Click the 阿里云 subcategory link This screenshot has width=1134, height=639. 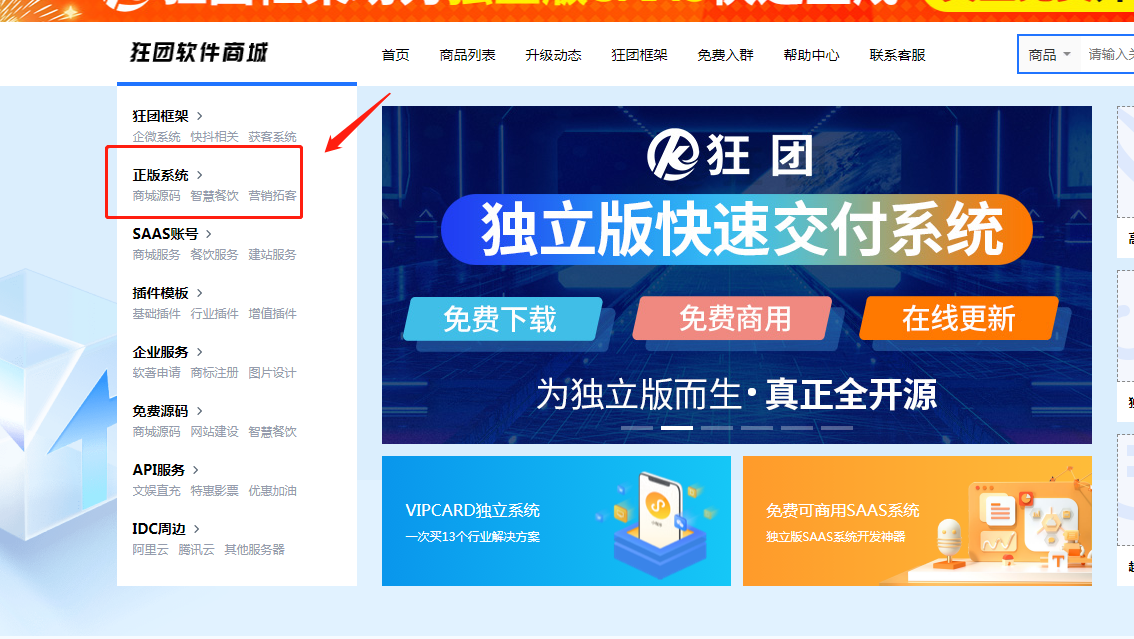tap(150, 550)
